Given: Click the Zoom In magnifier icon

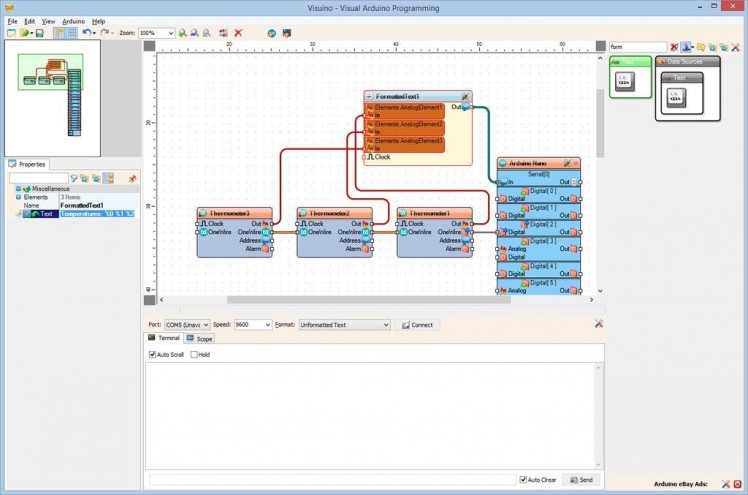Looking at the screenshot, I should coord(180,33).
